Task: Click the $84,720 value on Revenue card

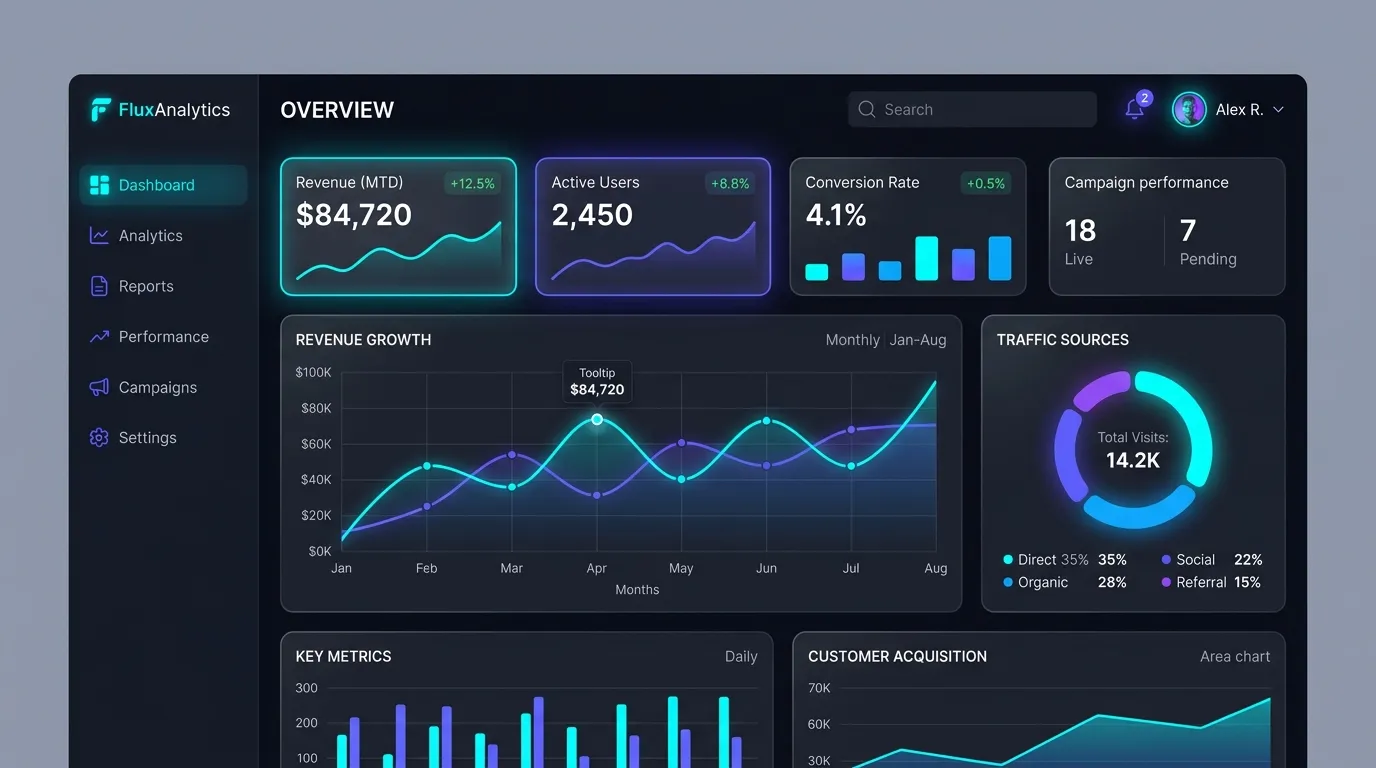Action: 354,214
